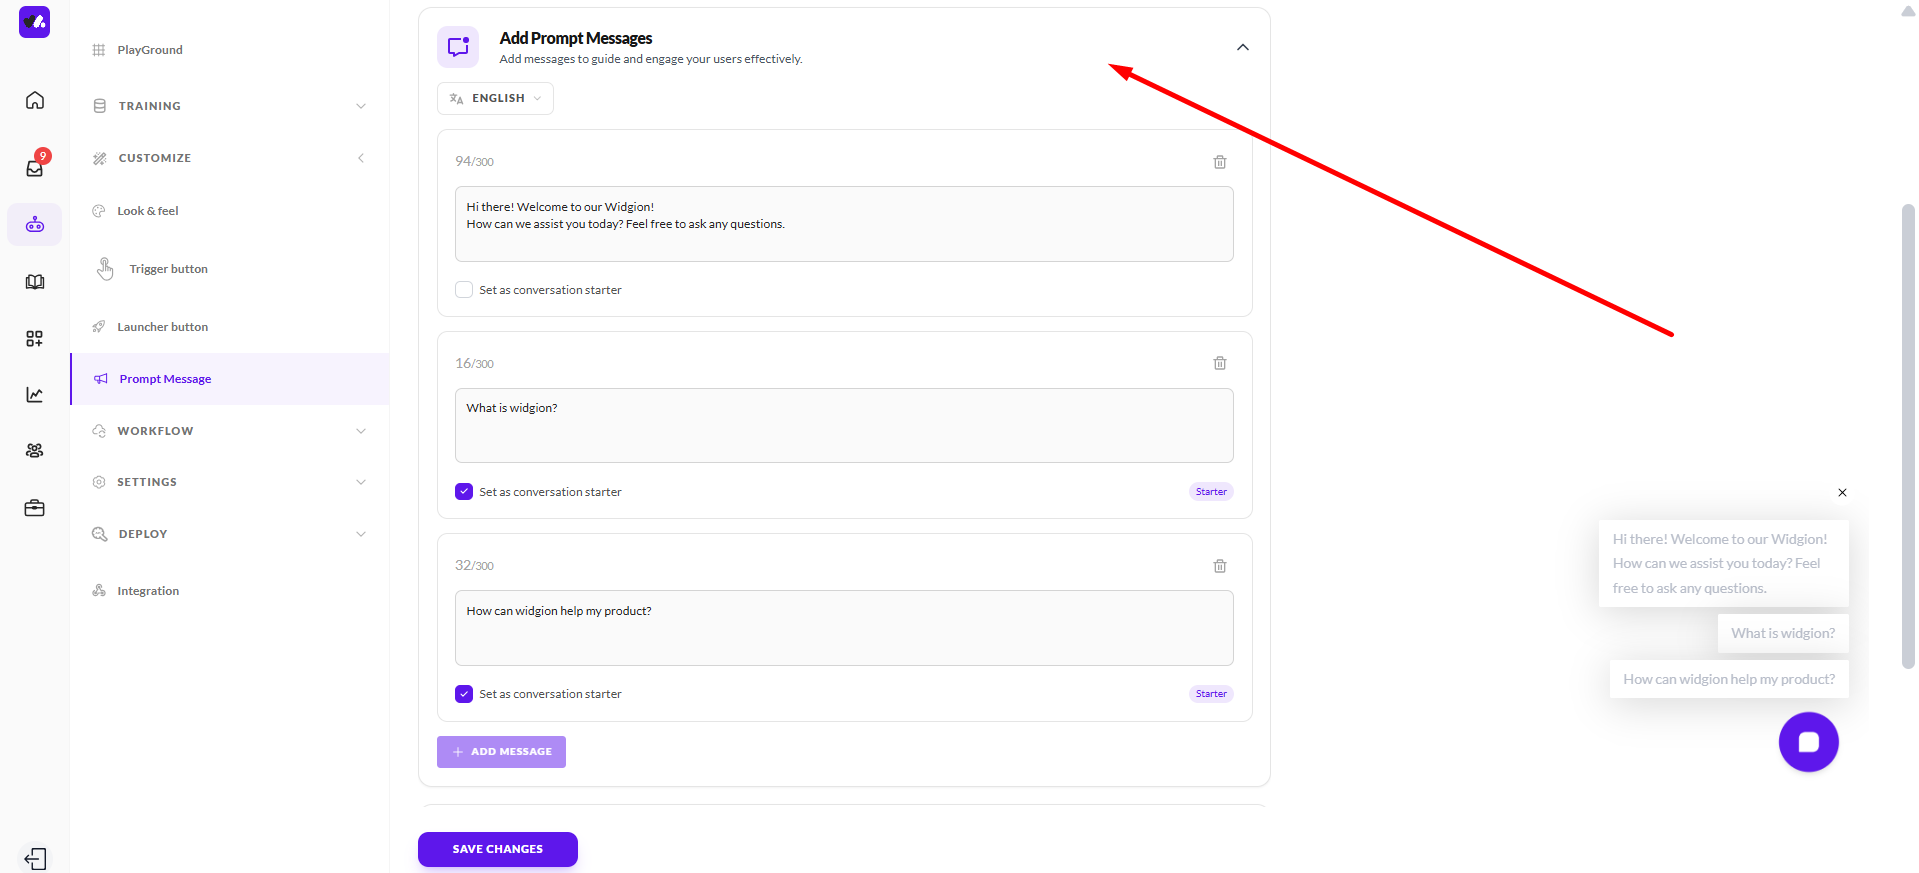Image resolution: width=1919 pixels, height=873 pixels.
Task: Enable conversation starter for the welcome message
Action: [464, 290]
